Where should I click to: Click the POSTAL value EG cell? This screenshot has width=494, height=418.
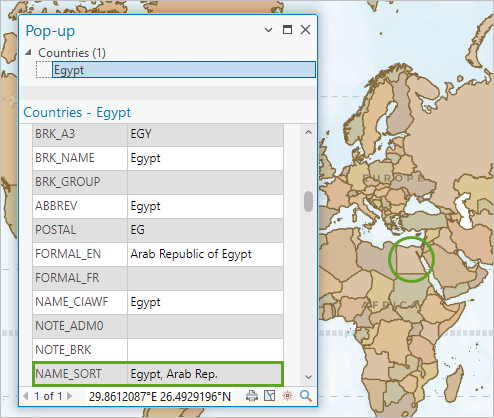pyautogui.click(x=205, y=230)
